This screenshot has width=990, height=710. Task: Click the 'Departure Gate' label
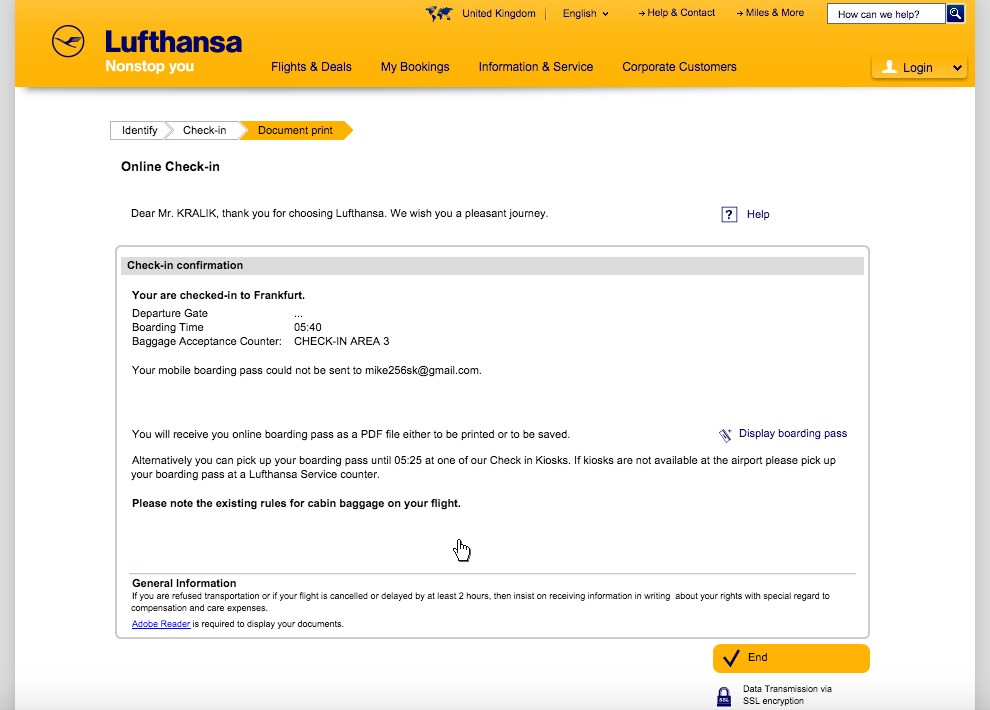click(x=170, y=314)
